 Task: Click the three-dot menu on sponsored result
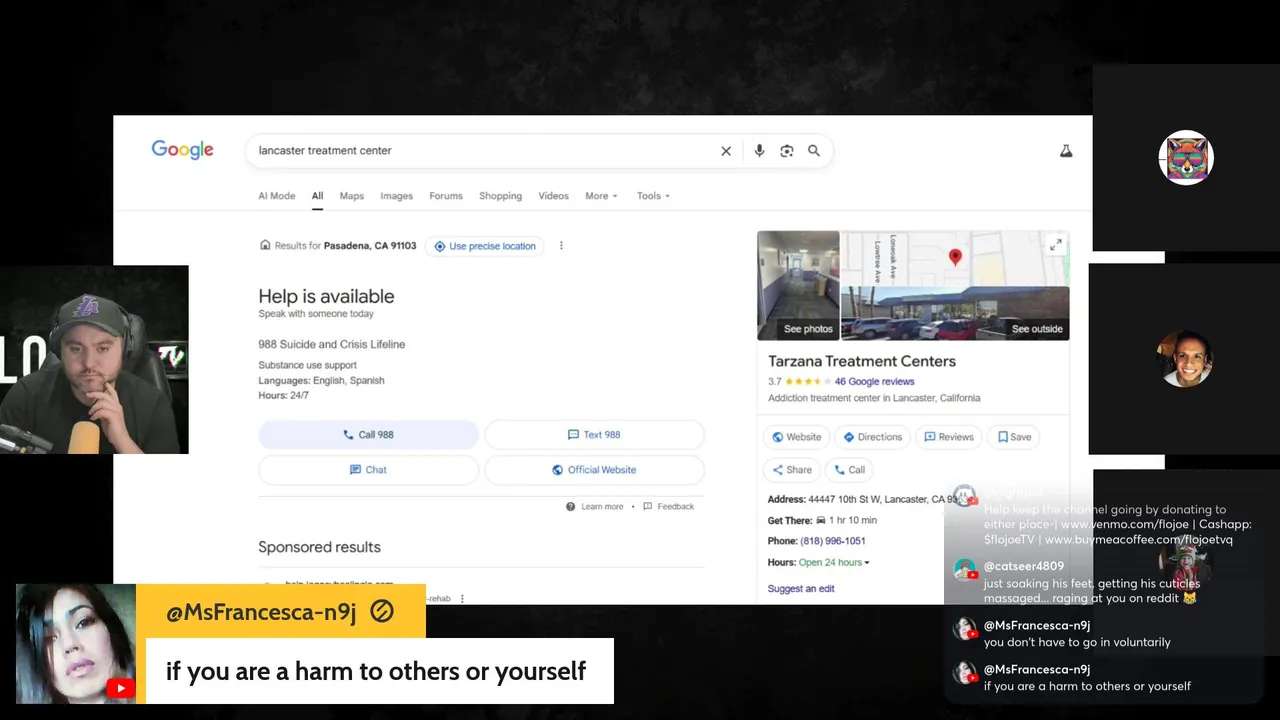click(462, 598)
